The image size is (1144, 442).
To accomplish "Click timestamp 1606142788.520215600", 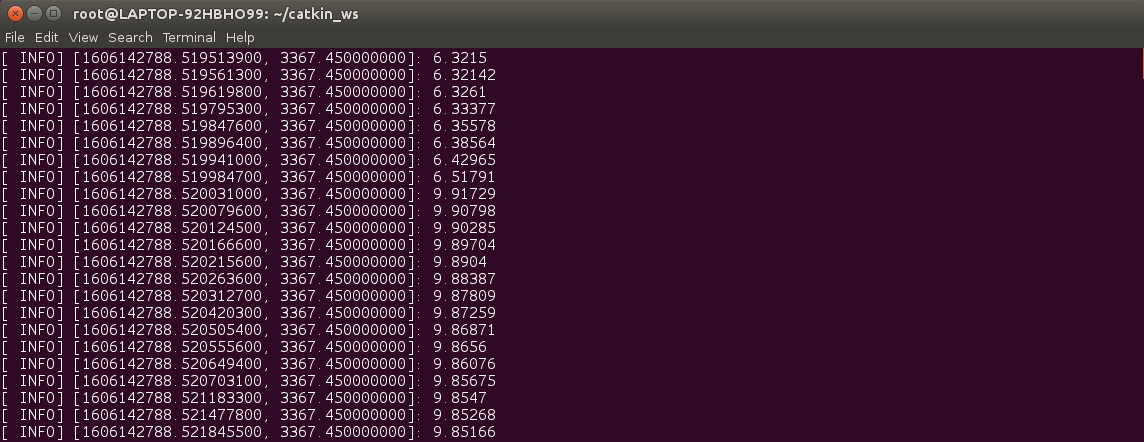I will (174, 262).
